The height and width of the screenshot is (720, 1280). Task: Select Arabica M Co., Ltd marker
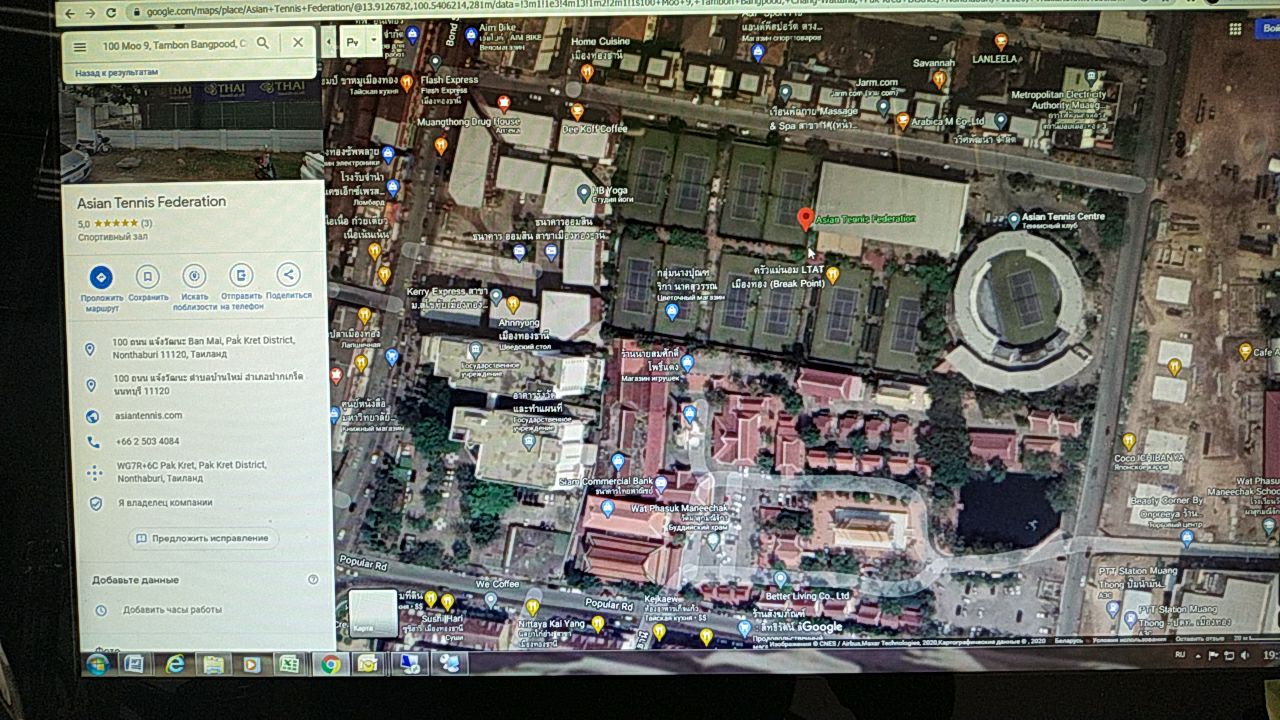902,121
